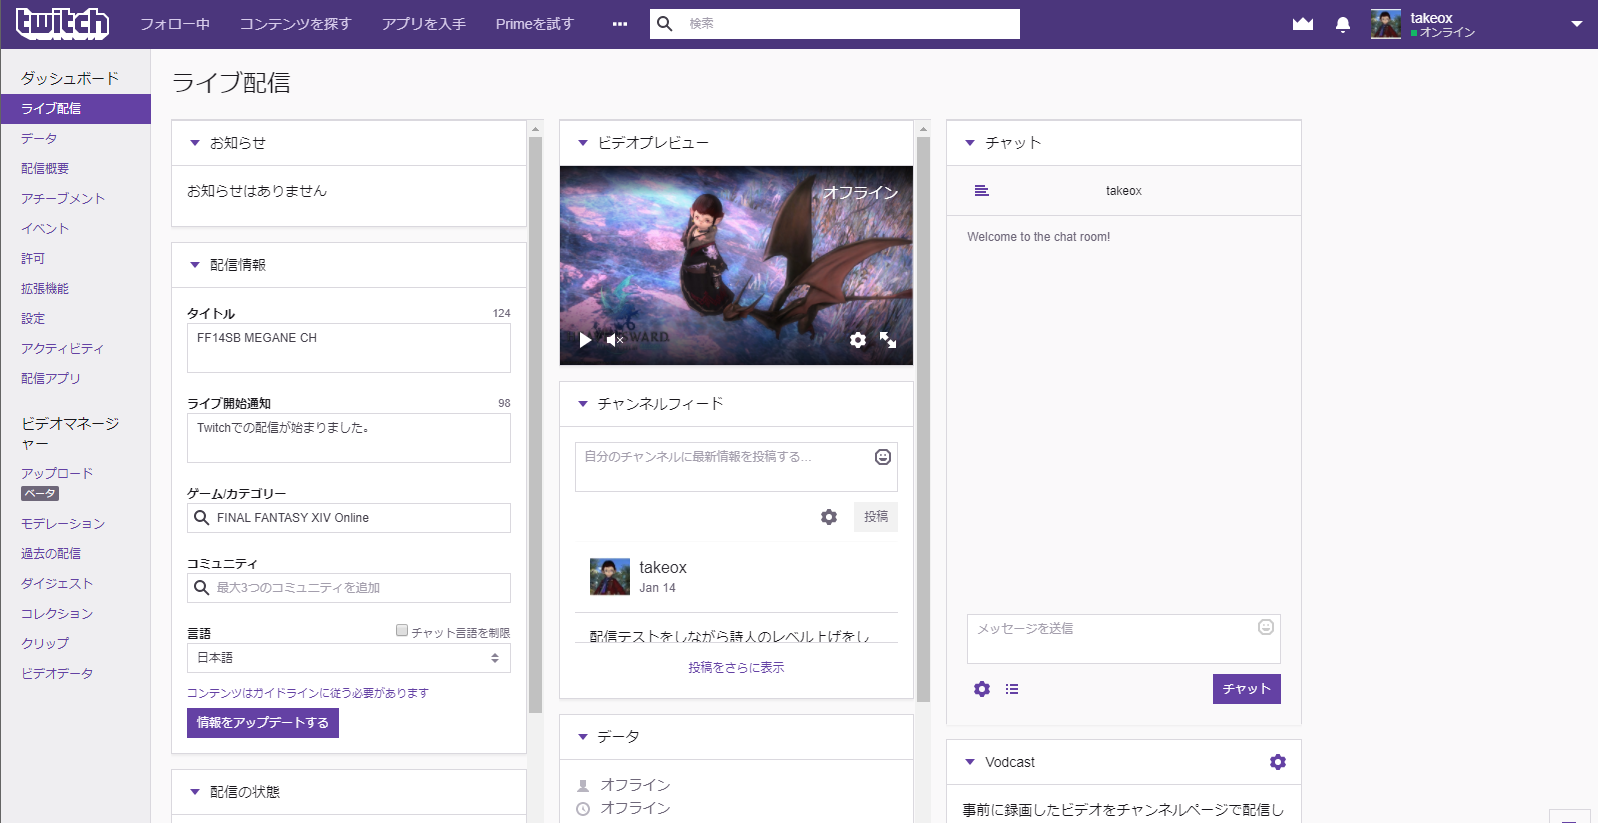Click game category search icon
This screenshot has height=823, width=1598.
201,518
